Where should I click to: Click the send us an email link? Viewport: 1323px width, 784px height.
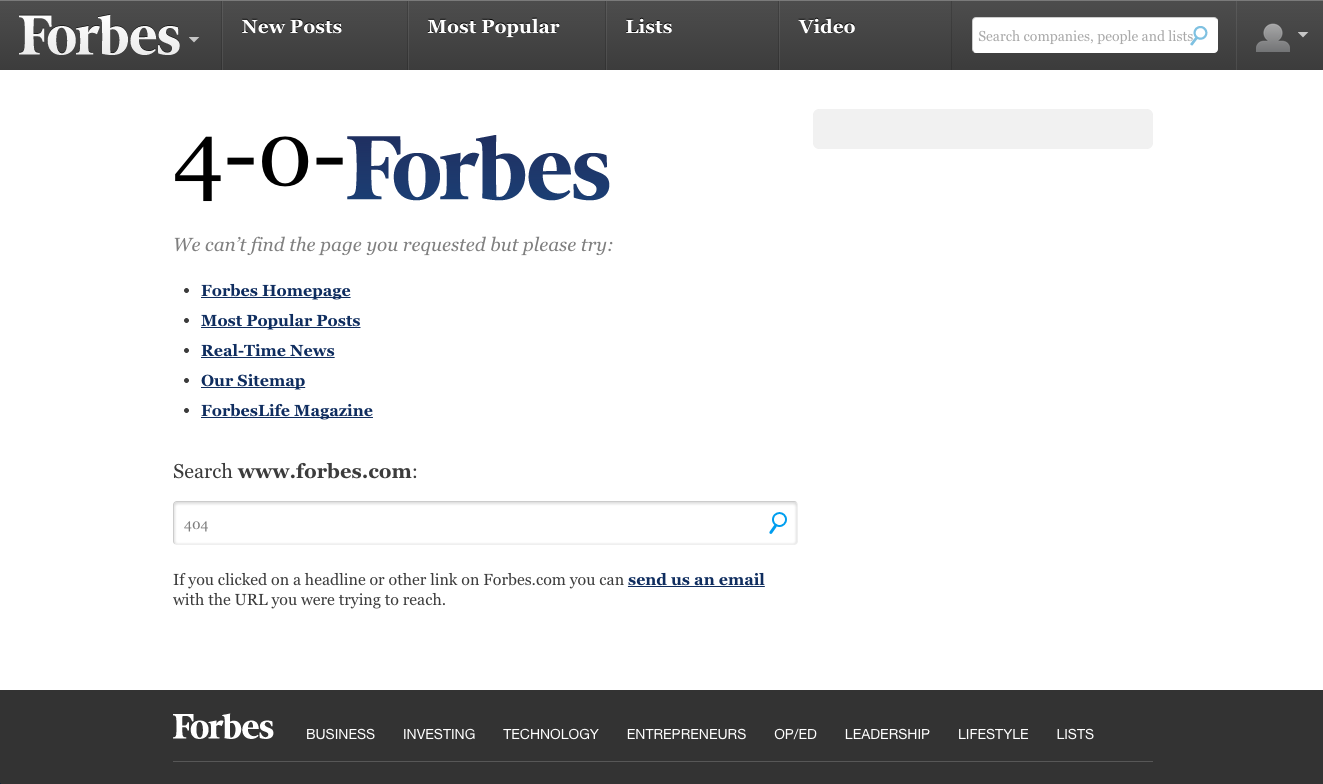(696, 580)
